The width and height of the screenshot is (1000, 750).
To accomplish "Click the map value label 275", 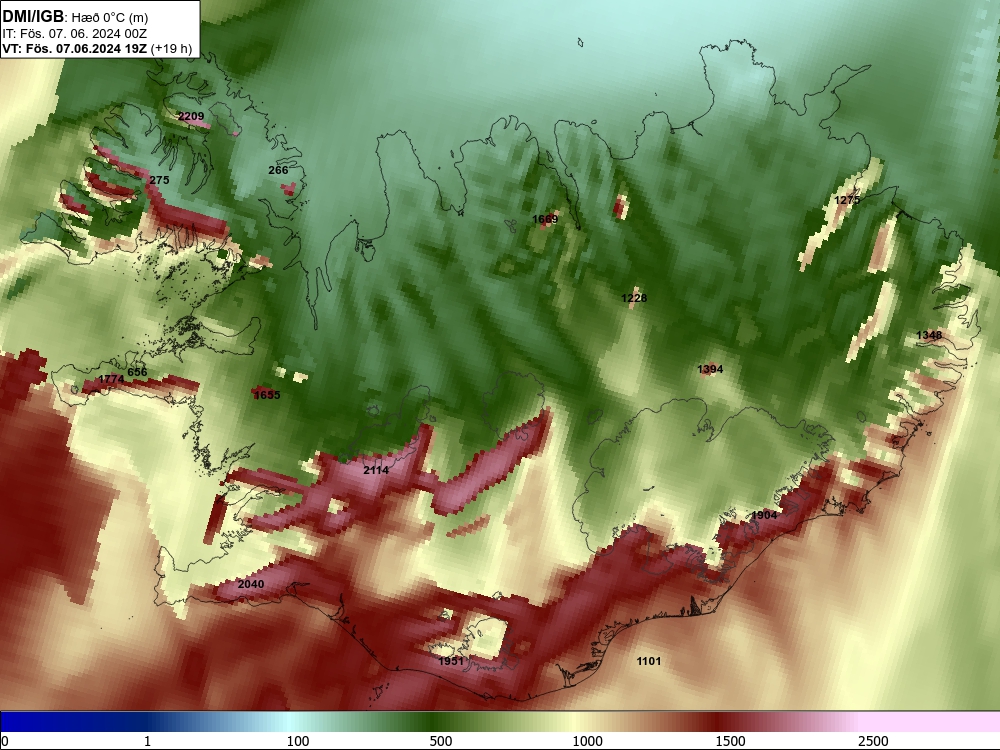I will 159,180.
